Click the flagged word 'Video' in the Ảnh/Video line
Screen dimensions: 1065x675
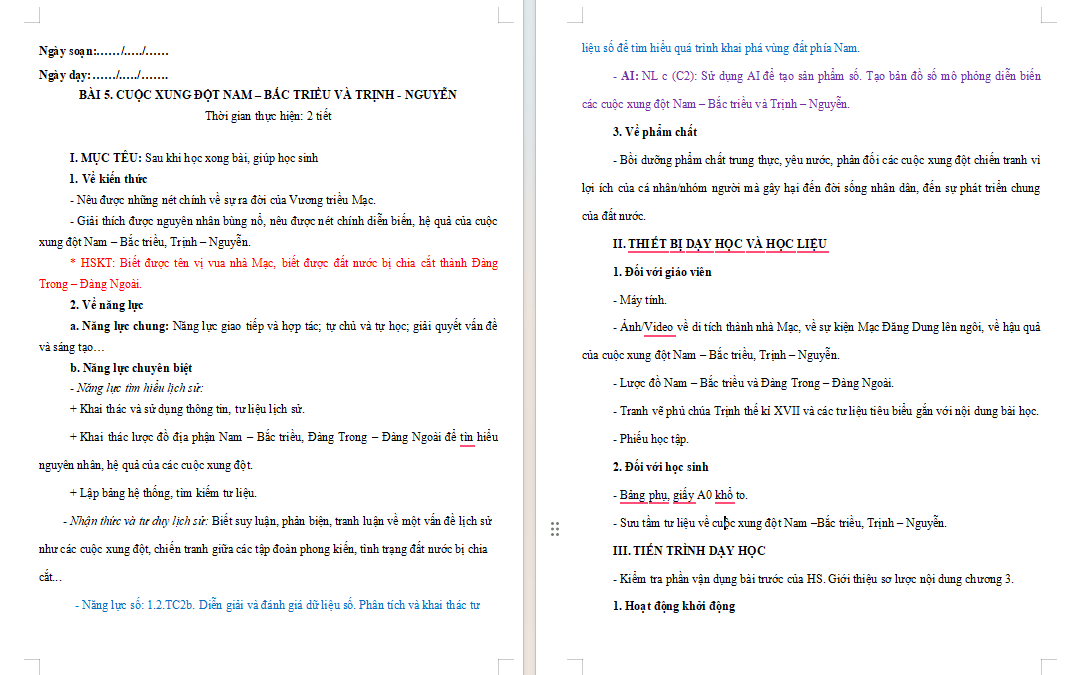(x=658, y=327)
